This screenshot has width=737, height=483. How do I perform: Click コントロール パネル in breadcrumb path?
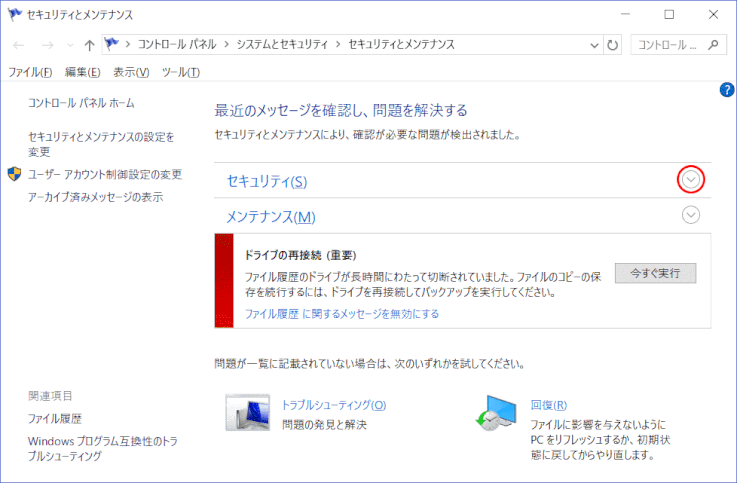tap(177, 45)
